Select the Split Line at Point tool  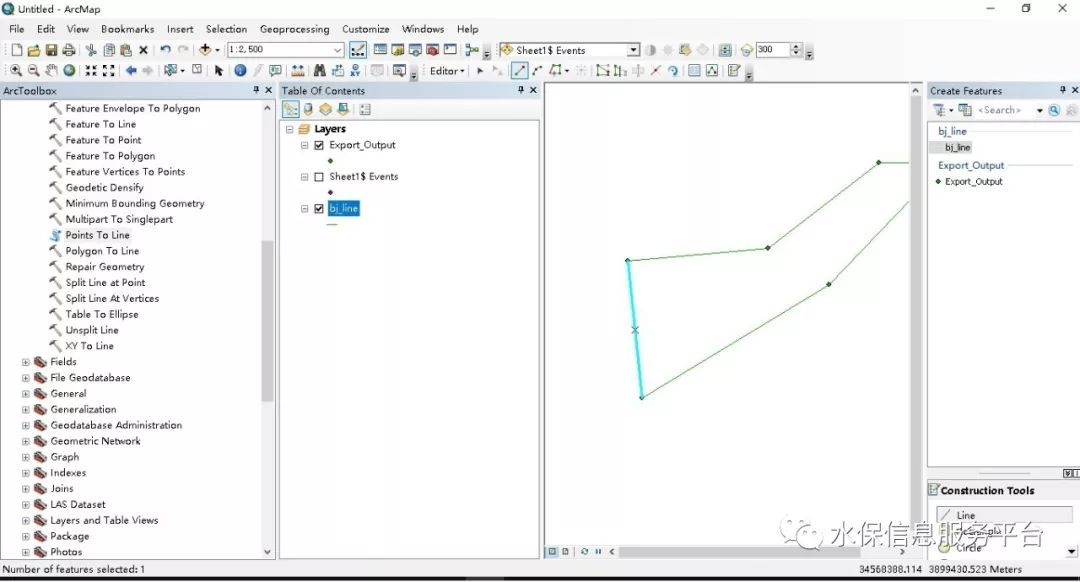point(105,283)
